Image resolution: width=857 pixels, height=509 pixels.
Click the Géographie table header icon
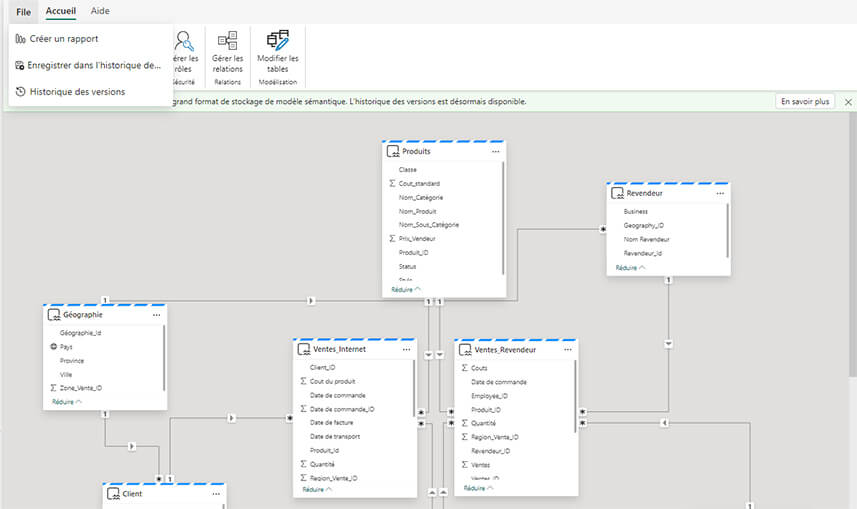[54, 314]
